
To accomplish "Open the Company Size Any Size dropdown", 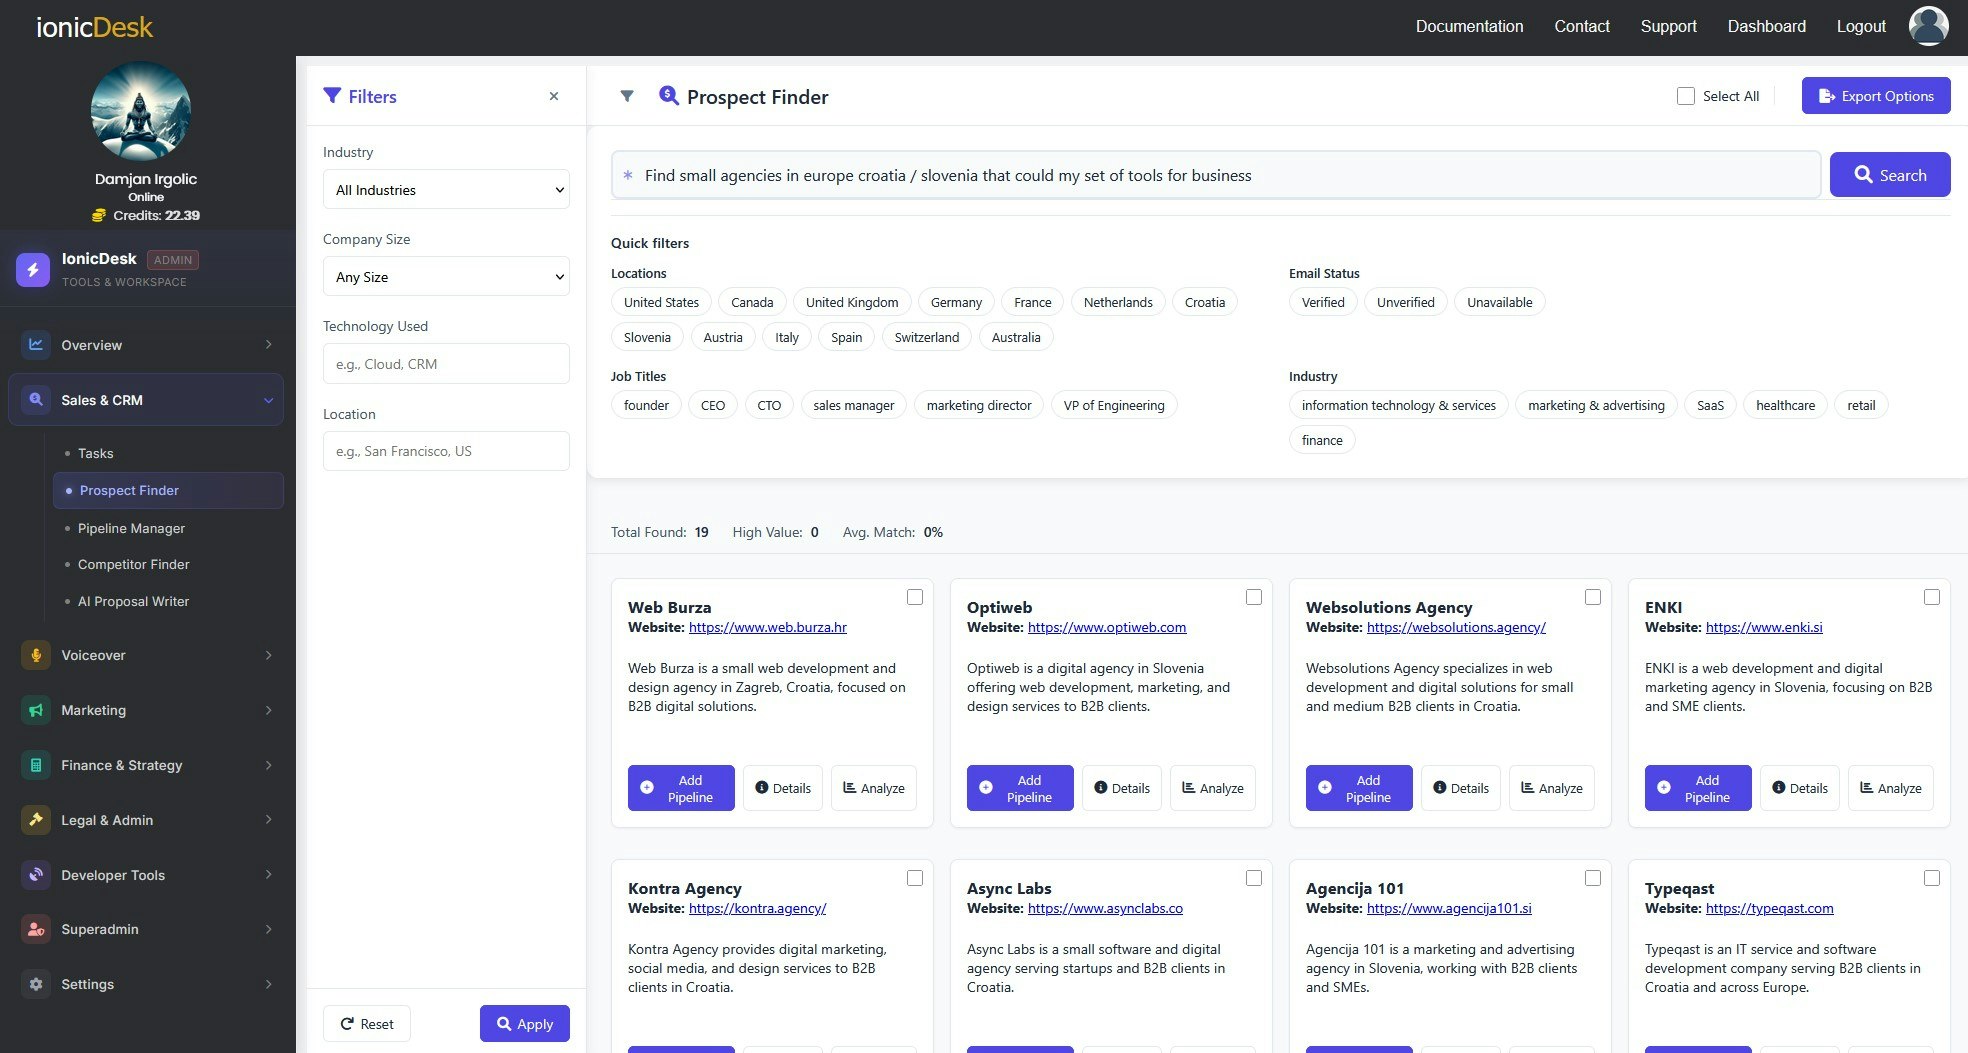I will click(x=446, y=277).
